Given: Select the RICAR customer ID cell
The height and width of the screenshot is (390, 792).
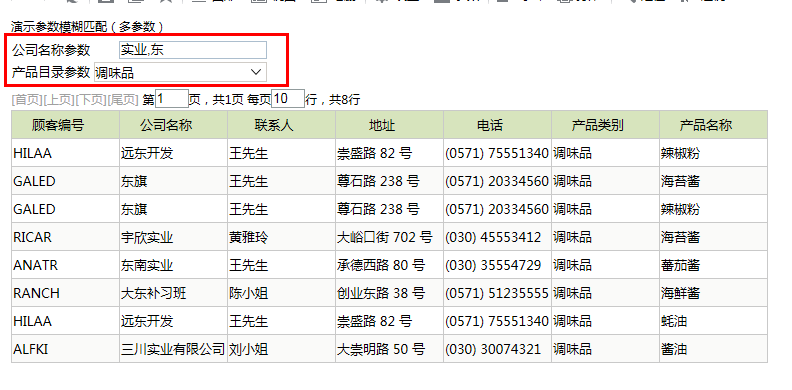Looking at the screenshot, I should point(66,237).
